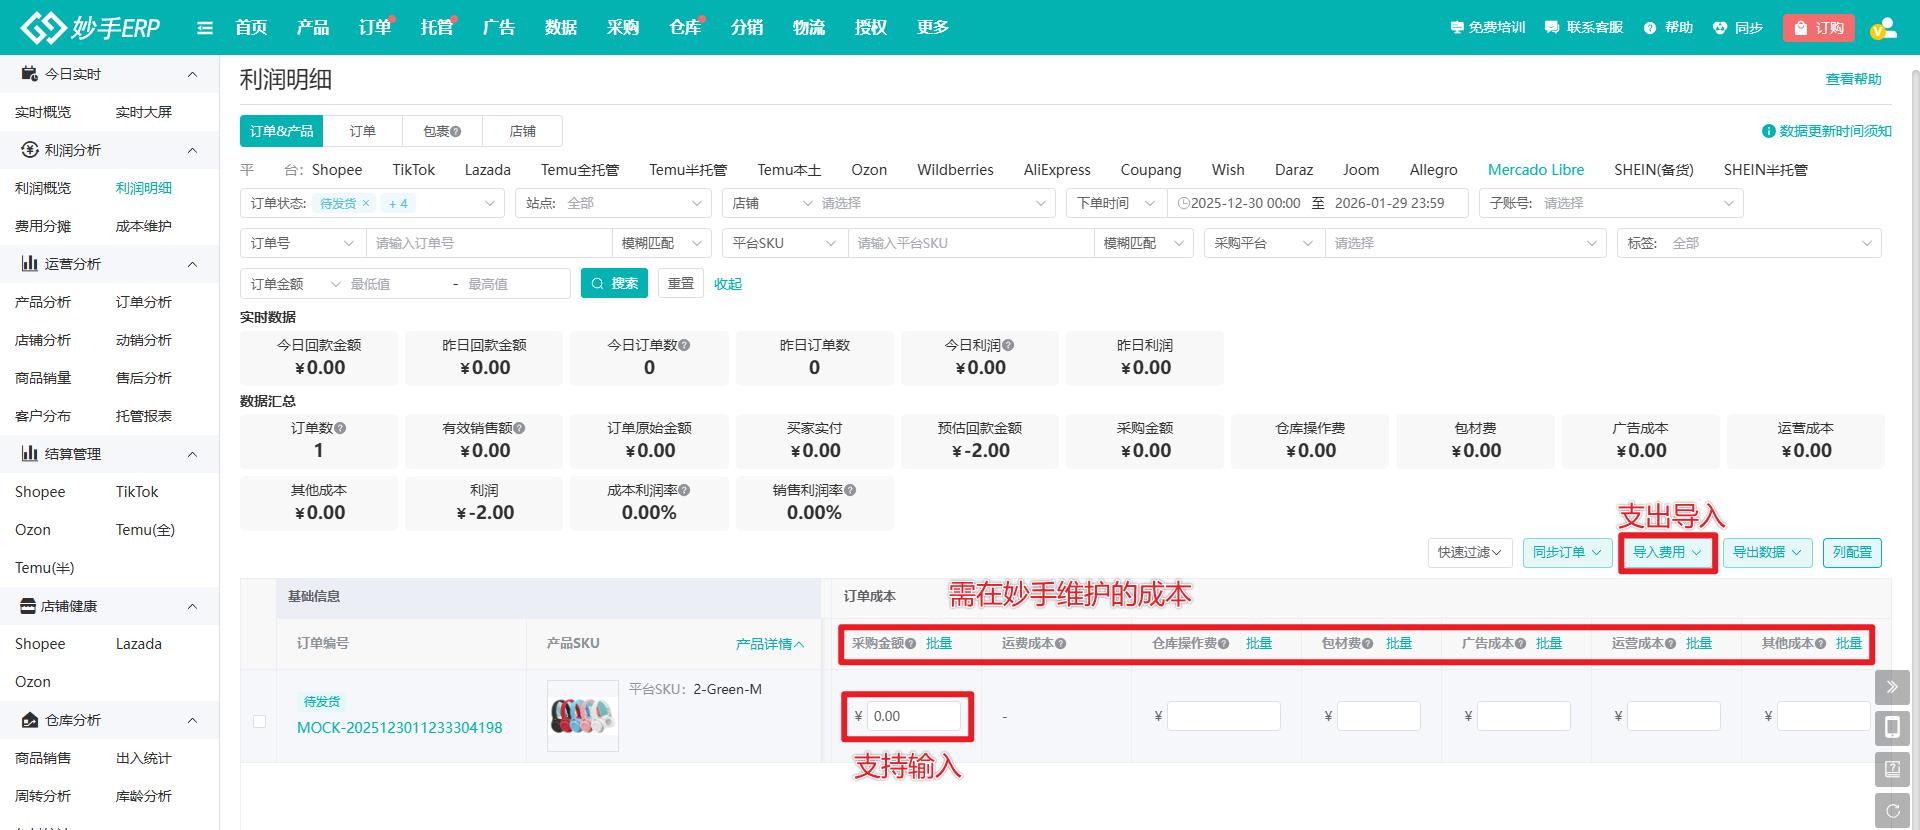The width and height of the screenshot is (1920, 830).
Task: Click the double-arrow expand icon on right edge
Action: 1892,687
